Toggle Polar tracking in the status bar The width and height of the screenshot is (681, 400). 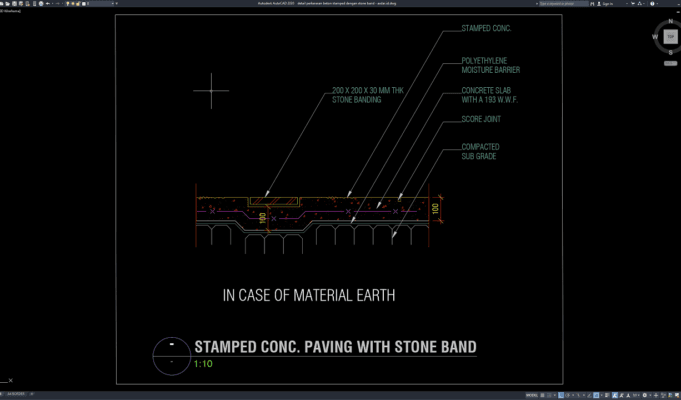click(567, 395)
